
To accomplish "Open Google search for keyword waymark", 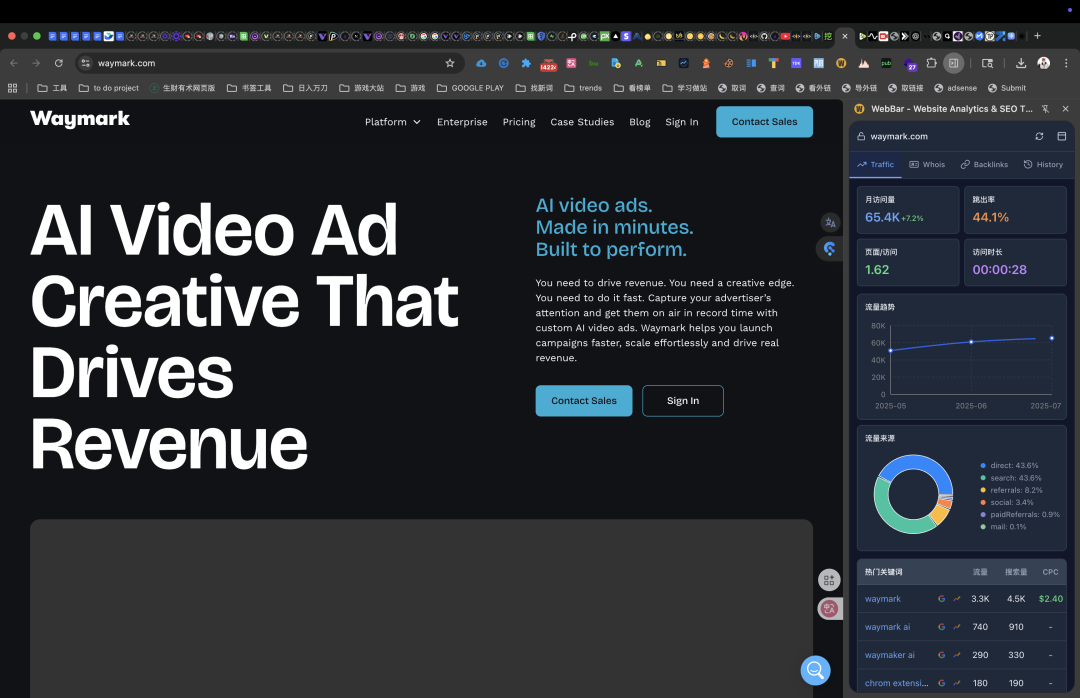I will tap(942, 599).
